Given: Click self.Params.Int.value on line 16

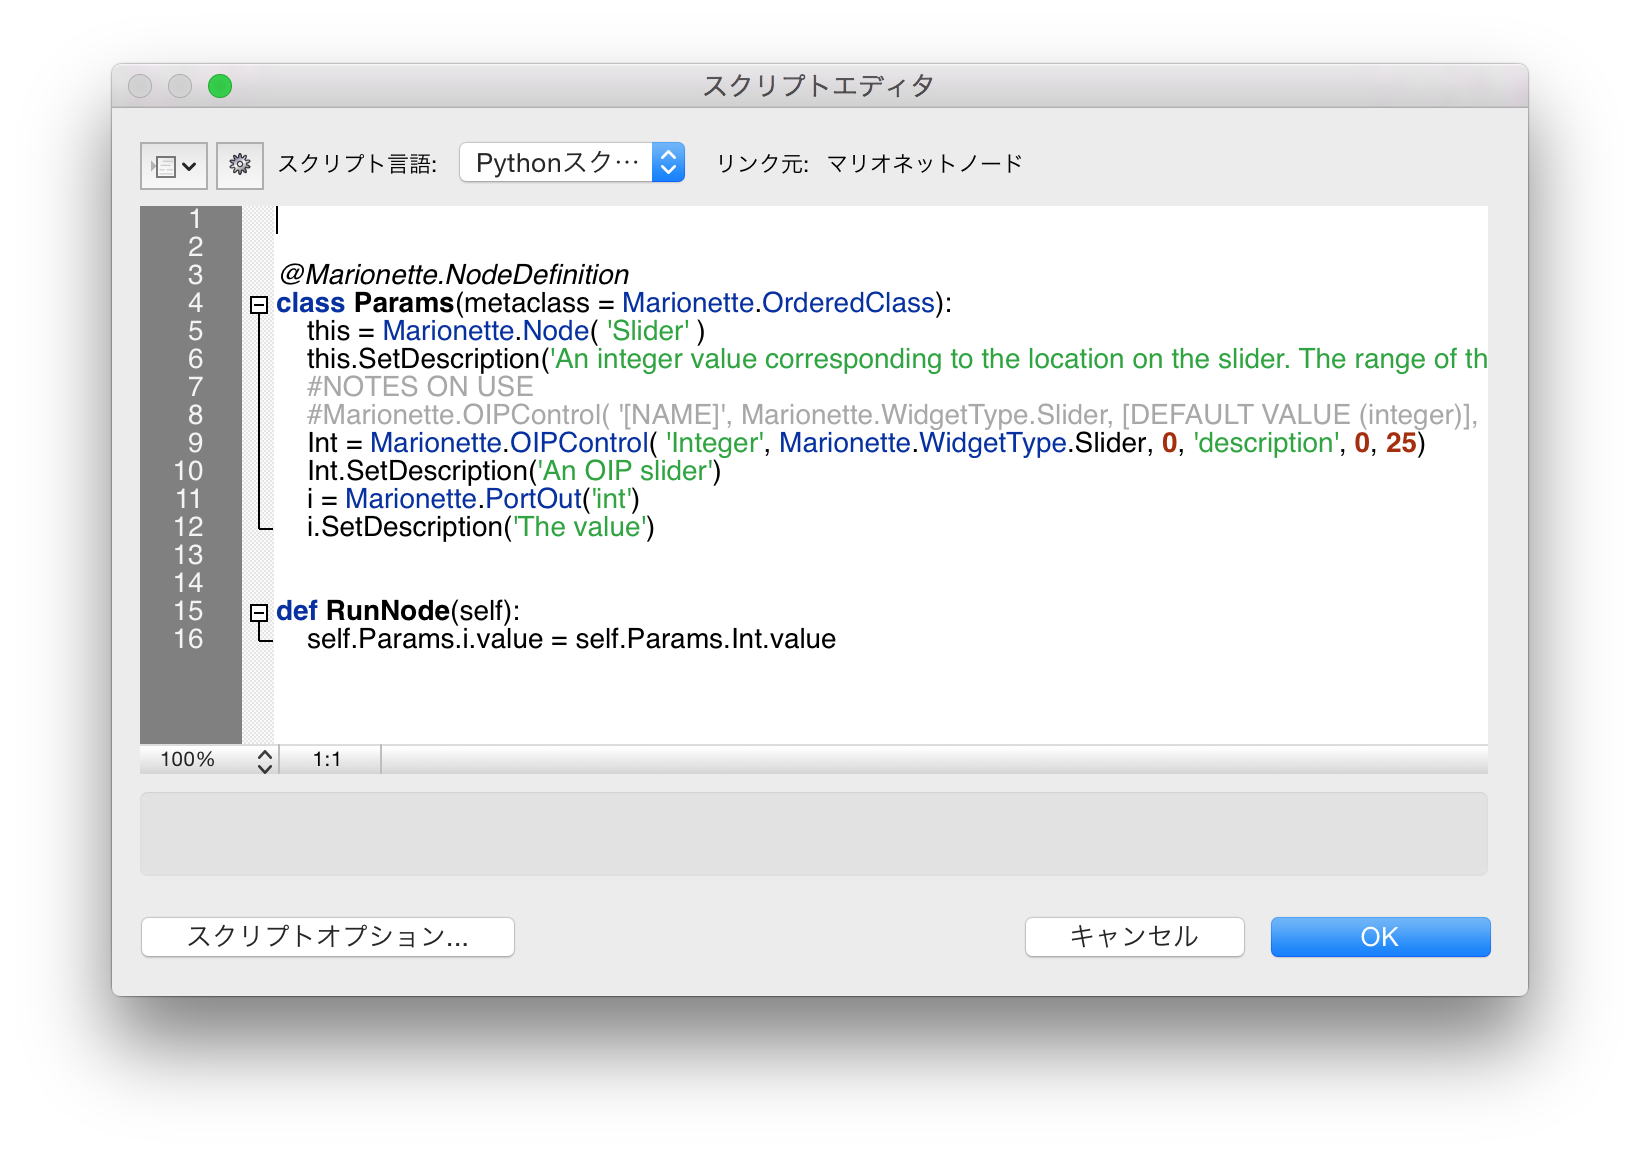Looking at the screenshot, I should point(706,639).
